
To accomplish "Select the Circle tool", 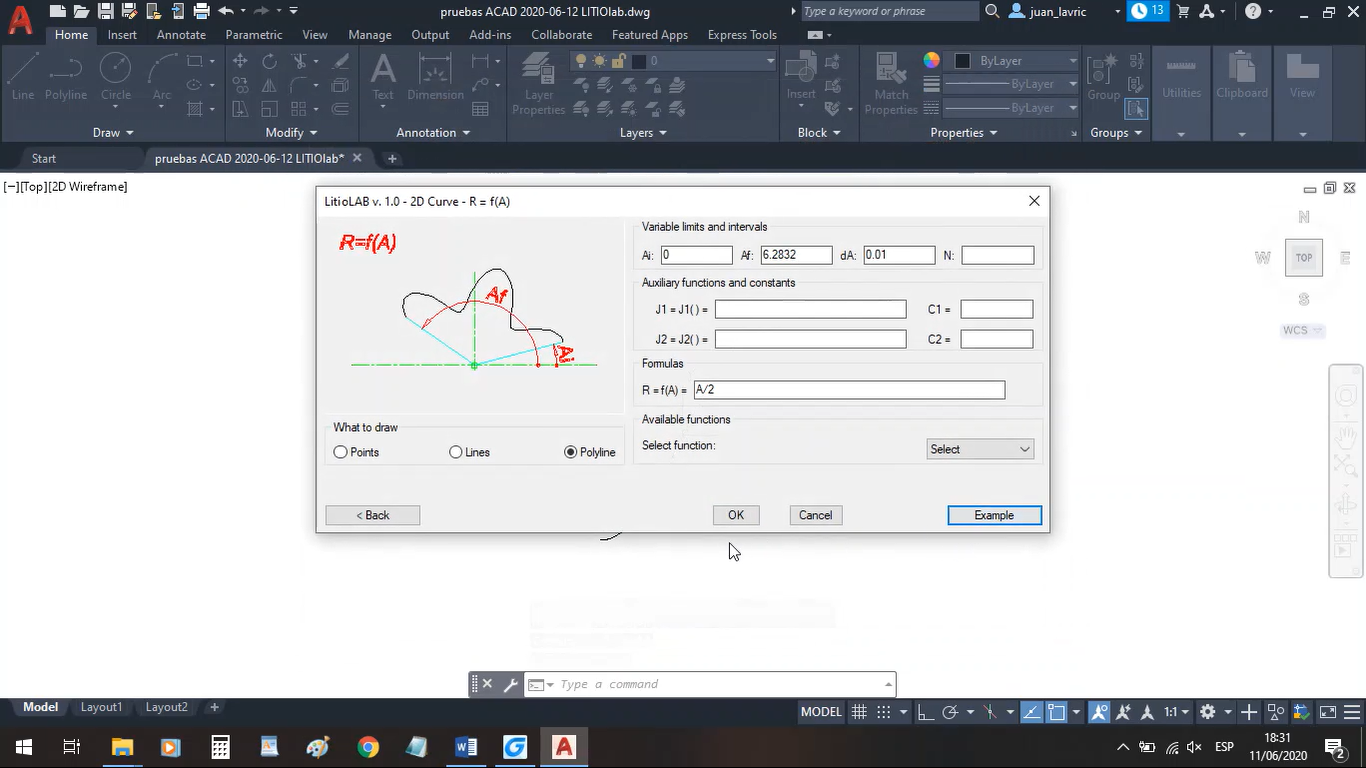I will 116,76.
